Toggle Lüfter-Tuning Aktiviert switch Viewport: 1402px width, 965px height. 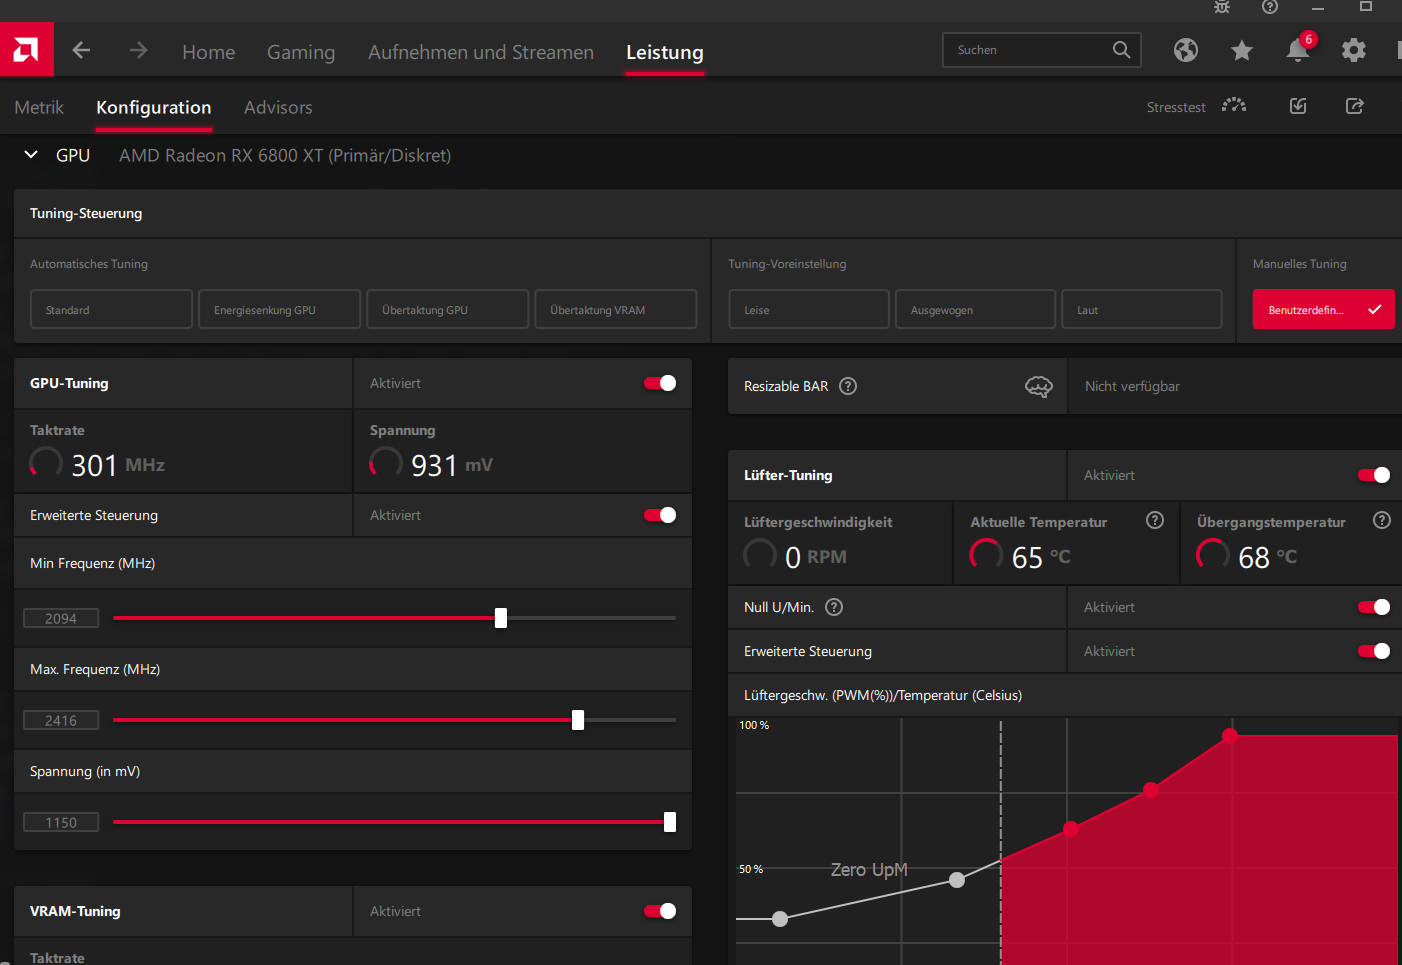[1374, 475]
